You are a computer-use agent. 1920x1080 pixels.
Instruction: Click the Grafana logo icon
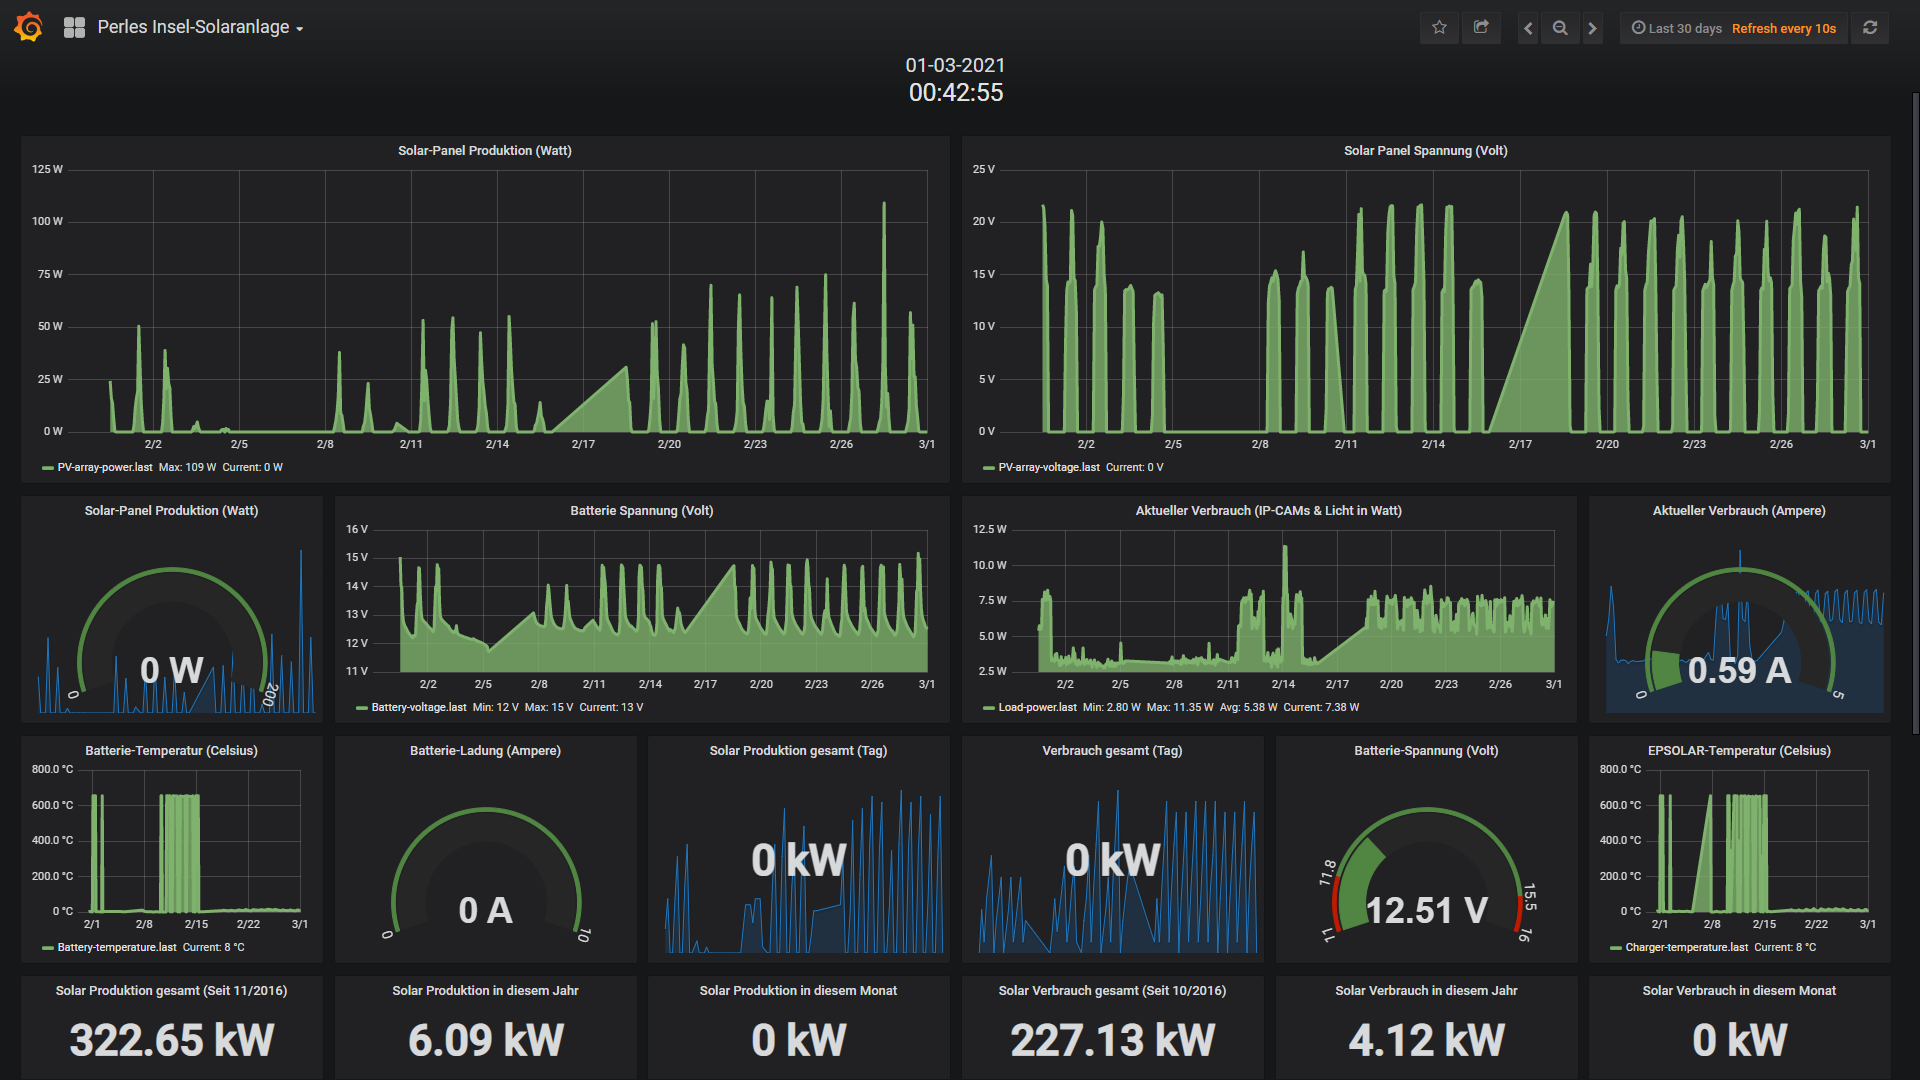coord(29,27)
